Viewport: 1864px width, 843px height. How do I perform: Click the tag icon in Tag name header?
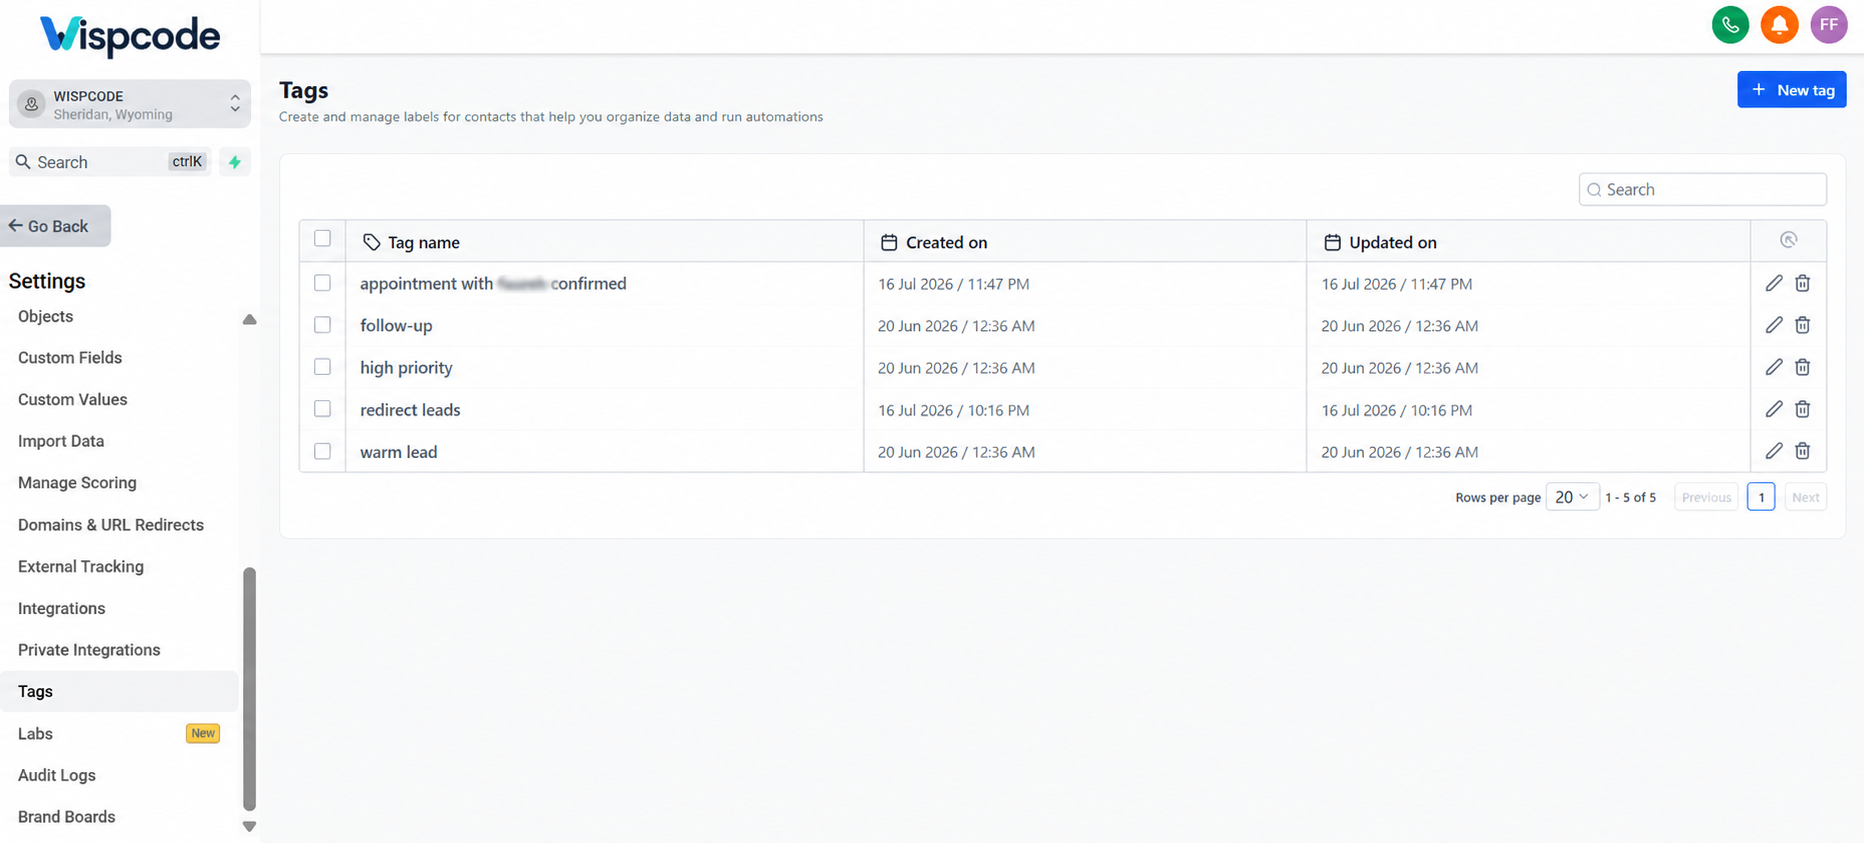click(371, 242)
